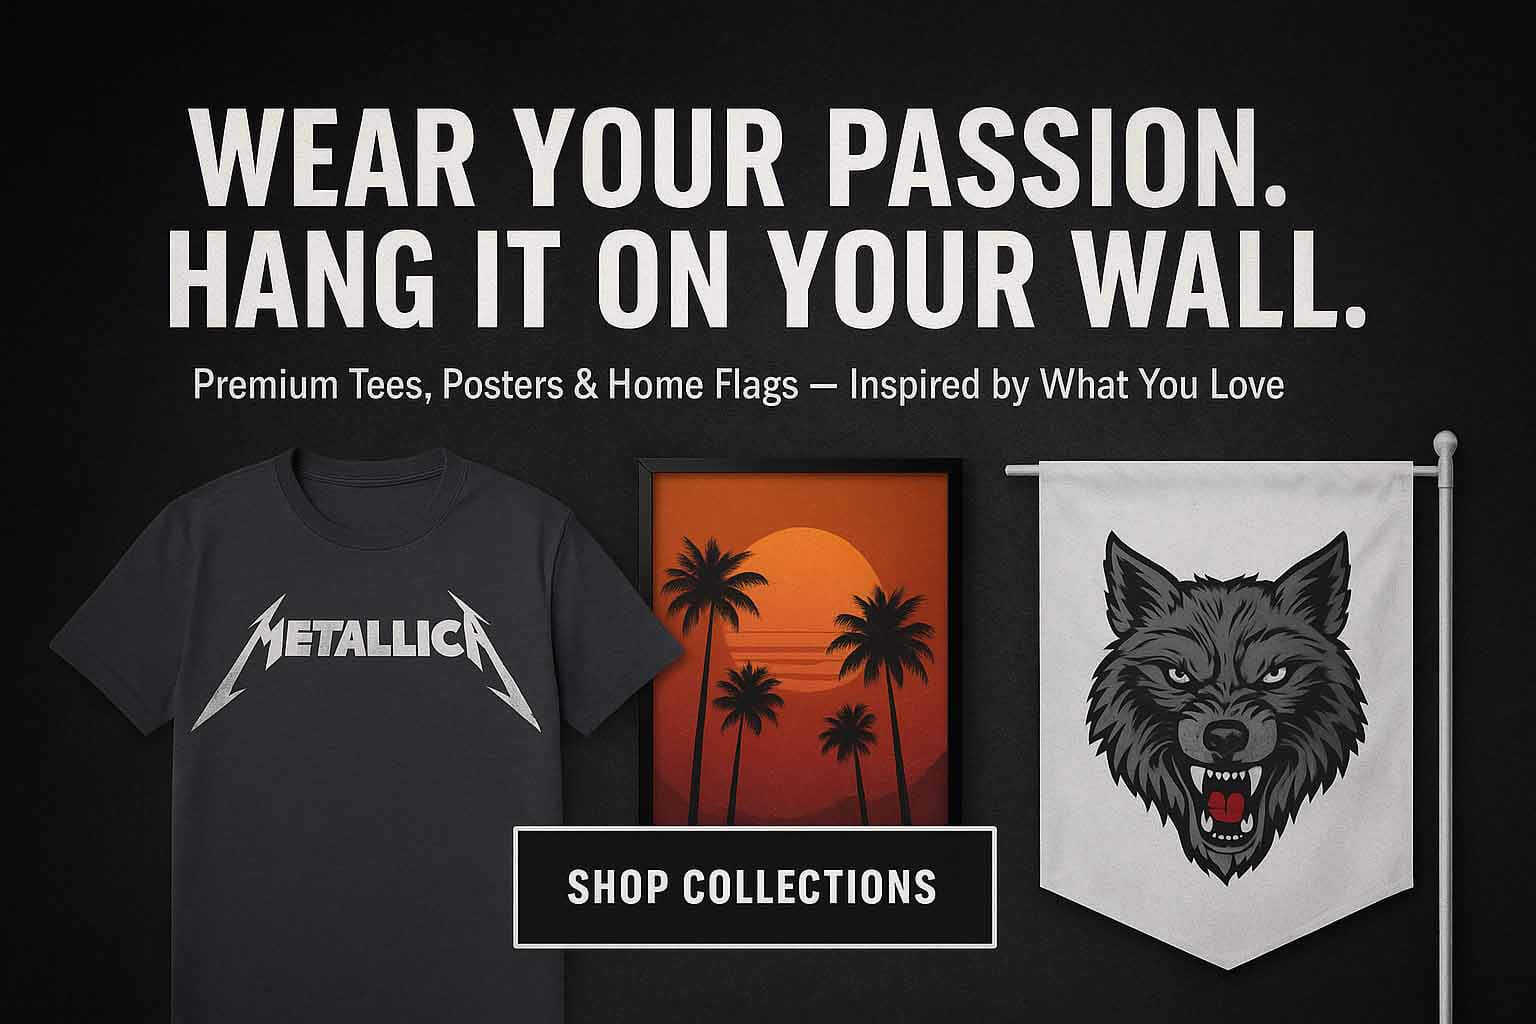Click the SHOP COLLECTIONS button
The height and width of the screenshot is (1024, 1536).
click(x=755, y=887)
